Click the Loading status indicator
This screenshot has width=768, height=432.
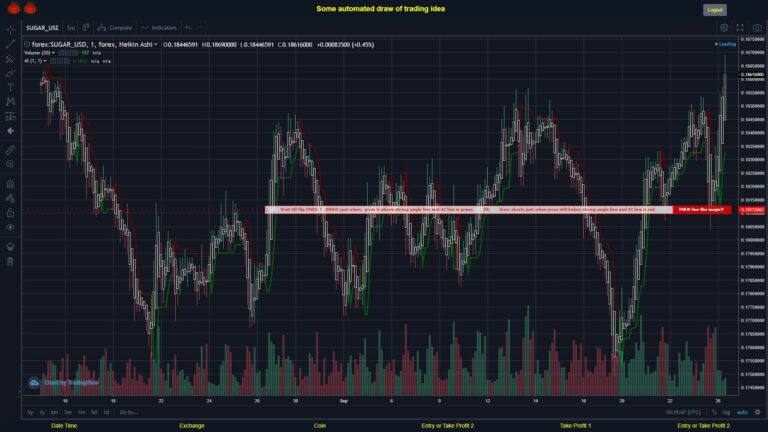pos(725,44)
